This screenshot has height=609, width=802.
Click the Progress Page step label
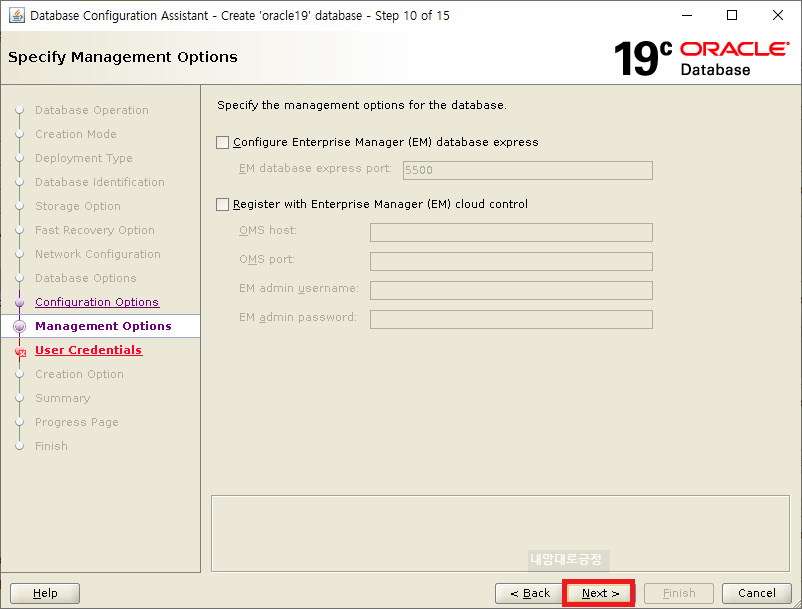tap(77, 422)
